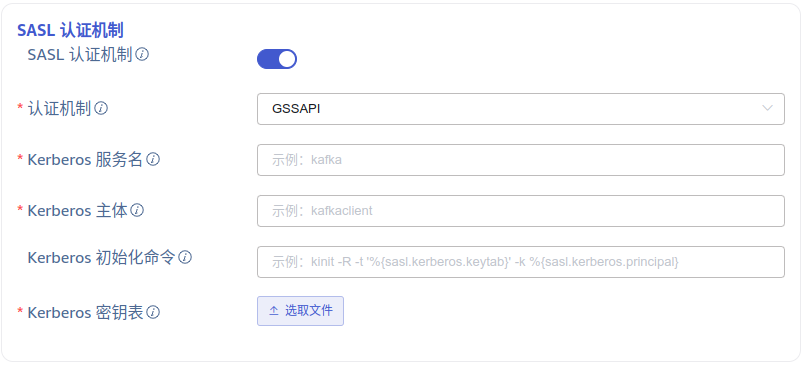Click info icon beside SASL 认证机制 toggle label

coord(142,54)
